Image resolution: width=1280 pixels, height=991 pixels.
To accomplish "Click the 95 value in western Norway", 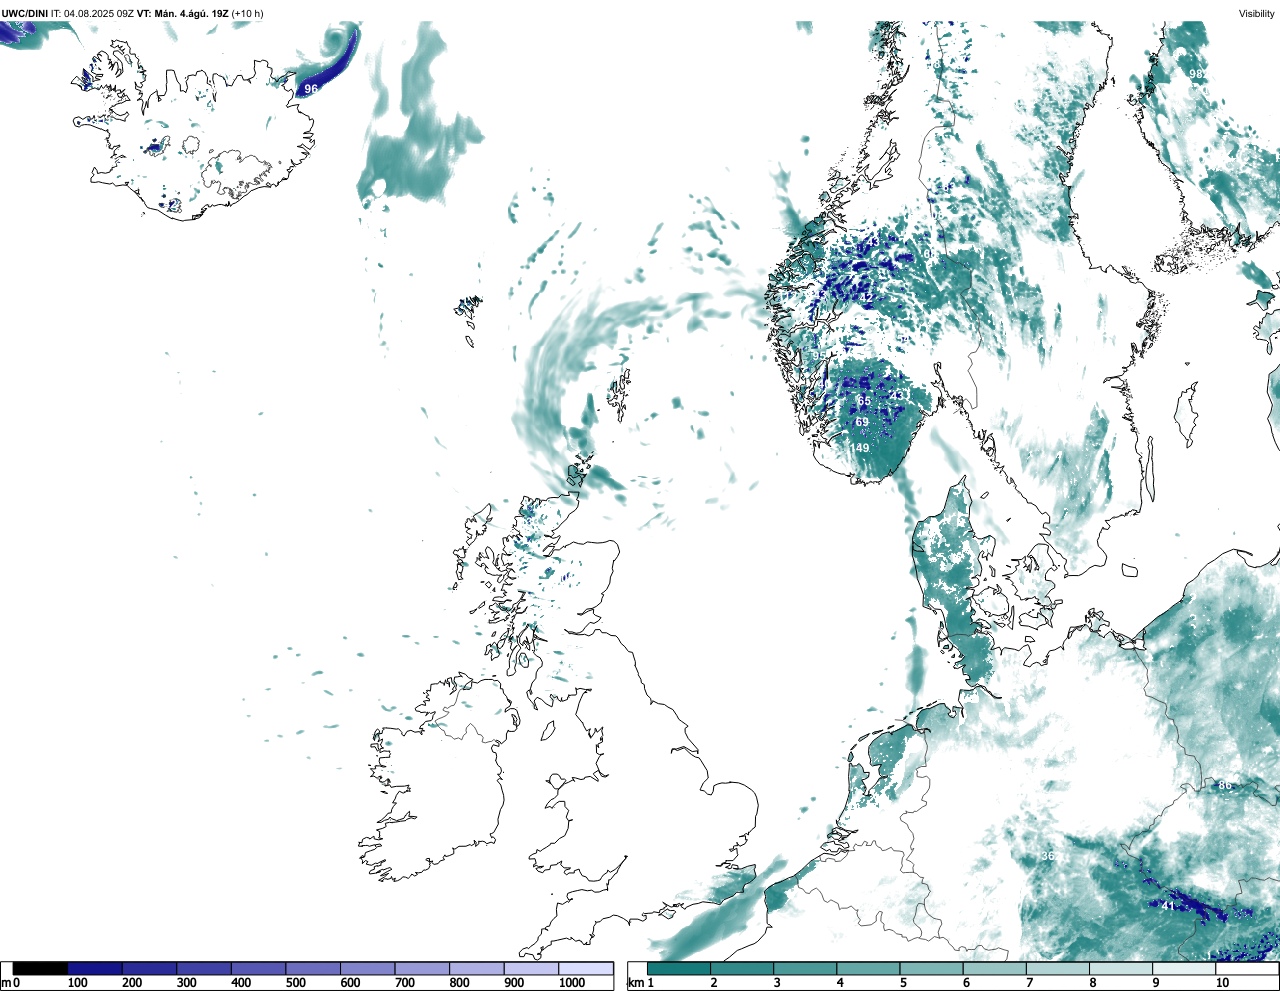I will click(x=818, y=355).
